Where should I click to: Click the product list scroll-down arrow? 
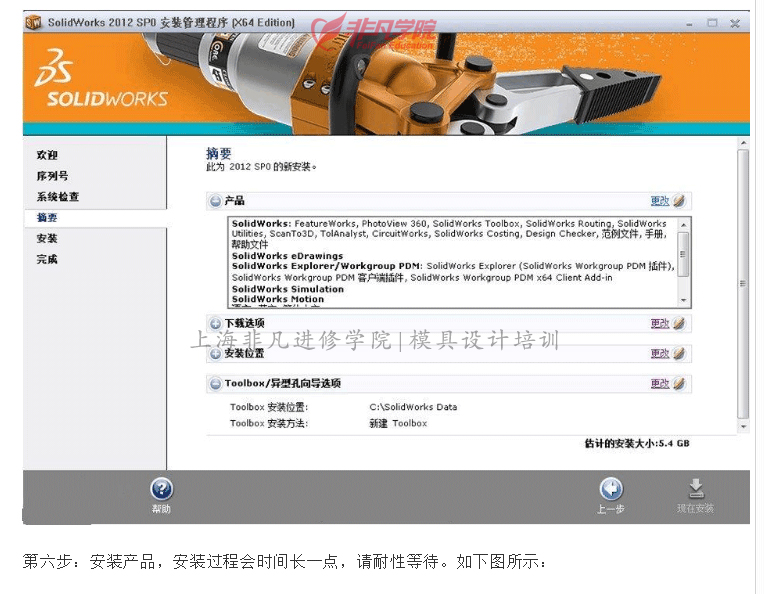click(x=684, y=300)
